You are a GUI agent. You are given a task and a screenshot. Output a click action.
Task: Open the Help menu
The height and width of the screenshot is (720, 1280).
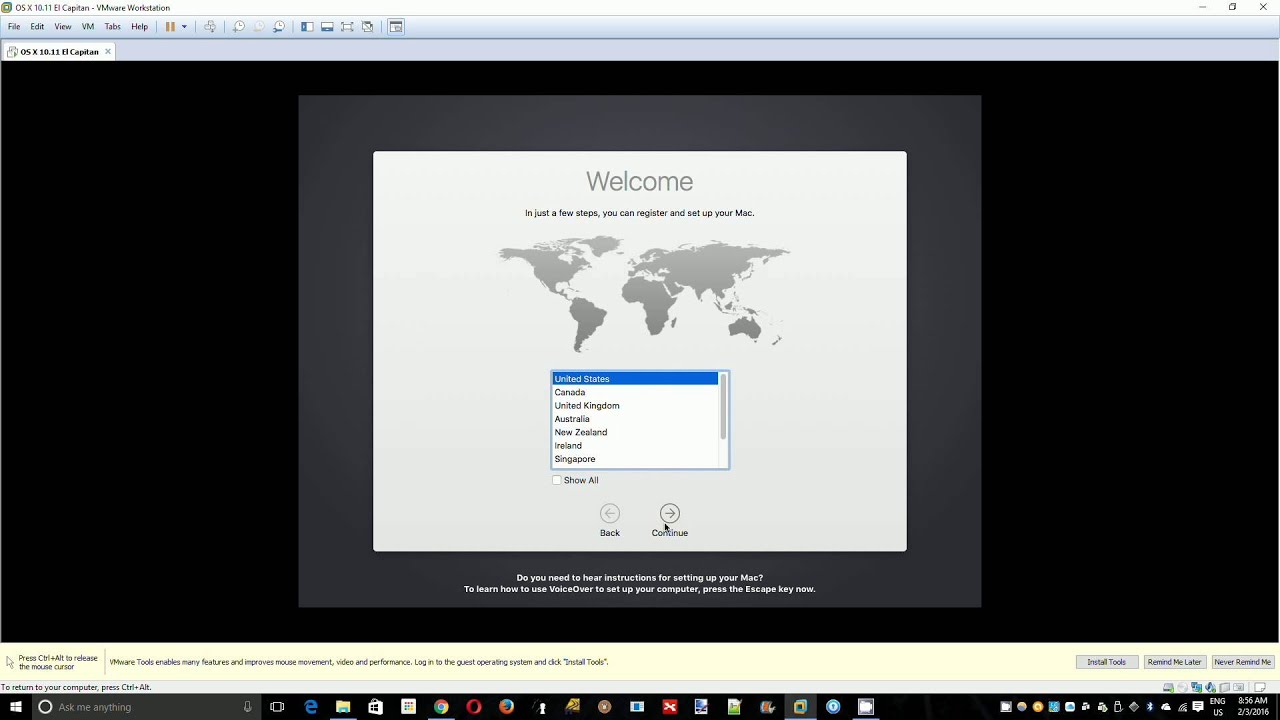click(x=139, y=27)
